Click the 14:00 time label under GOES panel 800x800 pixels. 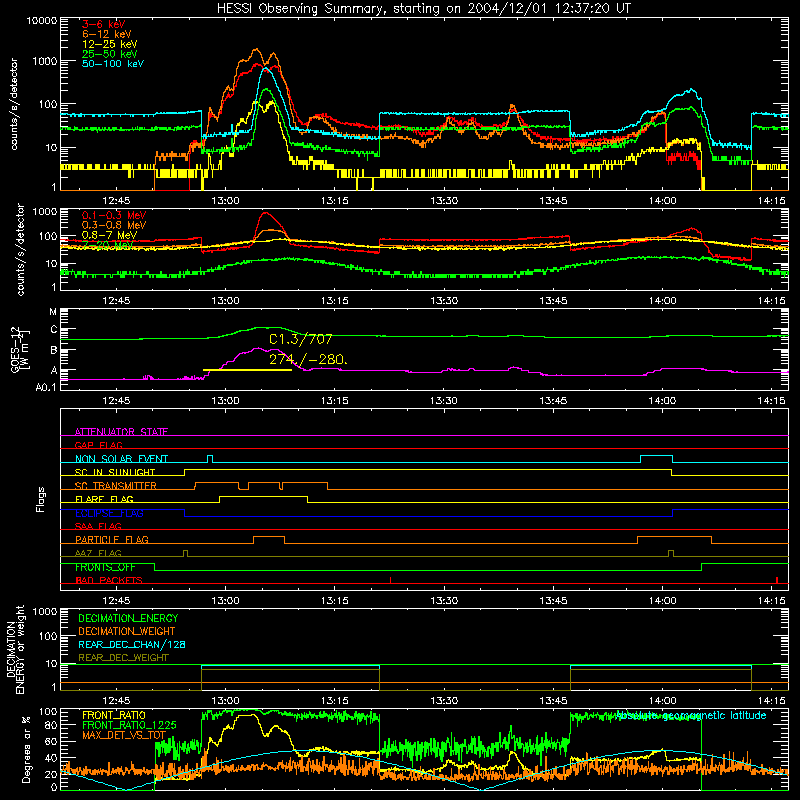[x=663, y=401]
